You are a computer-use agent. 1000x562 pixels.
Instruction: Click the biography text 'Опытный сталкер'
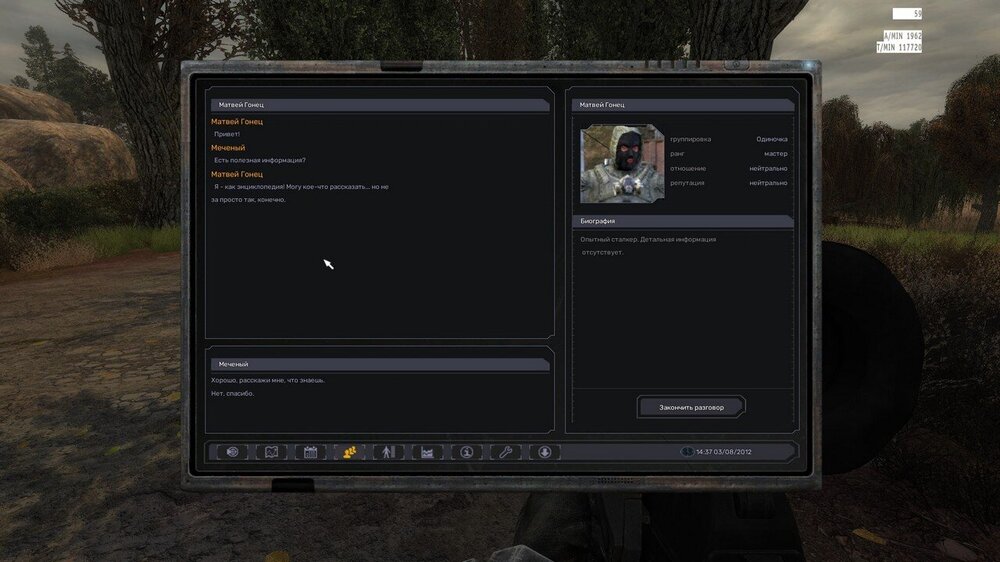click(608, 240)
